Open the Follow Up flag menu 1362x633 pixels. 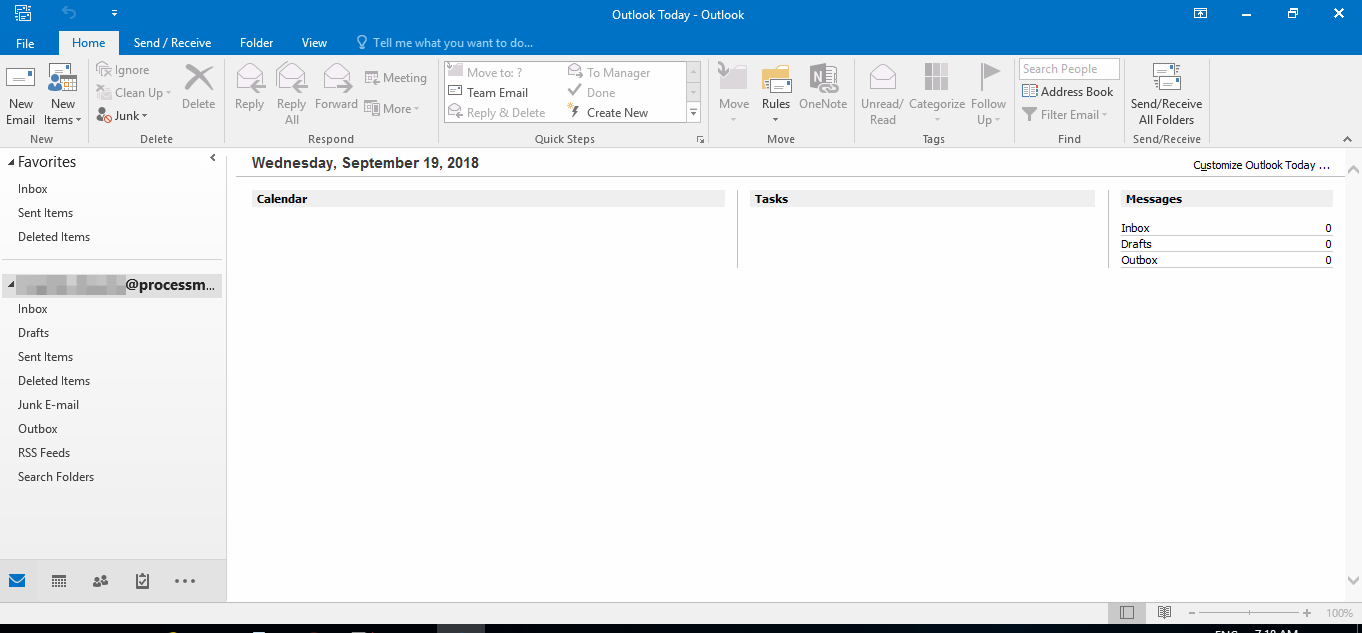(x=988, y=95)
